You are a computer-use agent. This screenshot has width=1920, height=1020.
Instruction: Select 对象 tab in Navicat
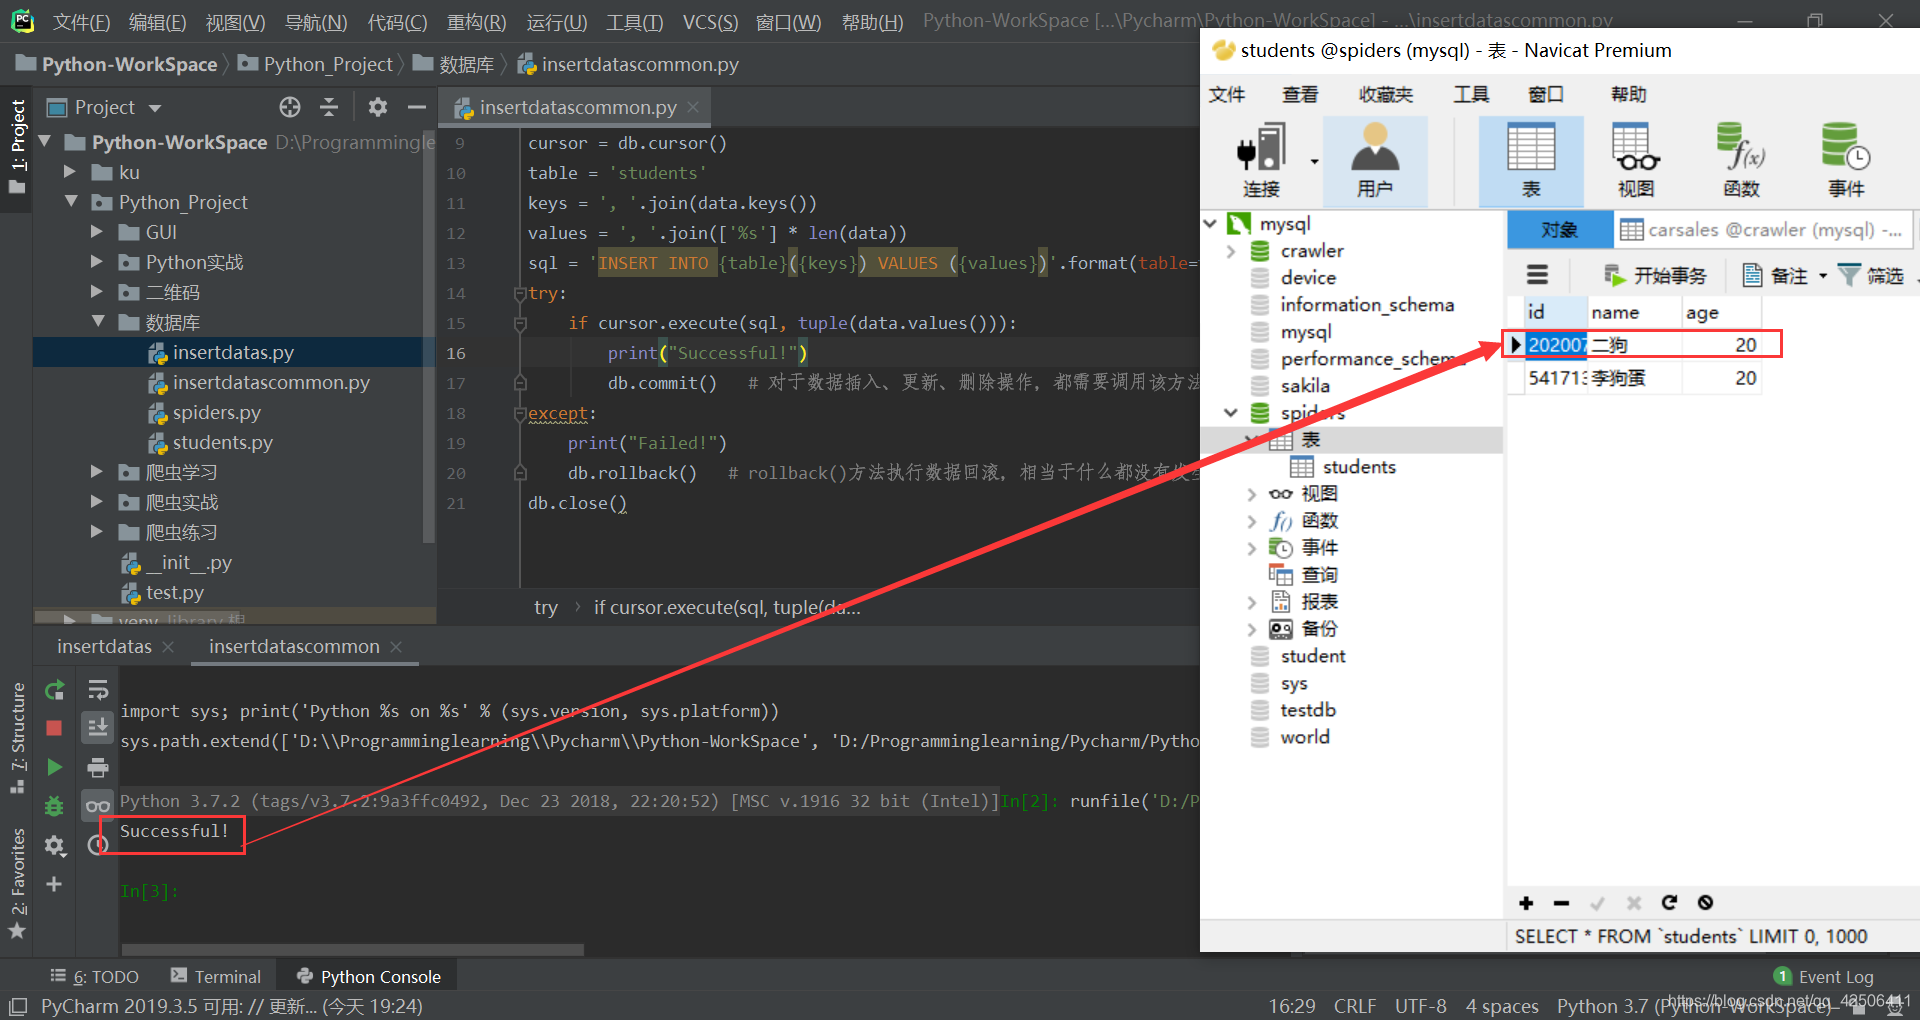point(1559,230)
